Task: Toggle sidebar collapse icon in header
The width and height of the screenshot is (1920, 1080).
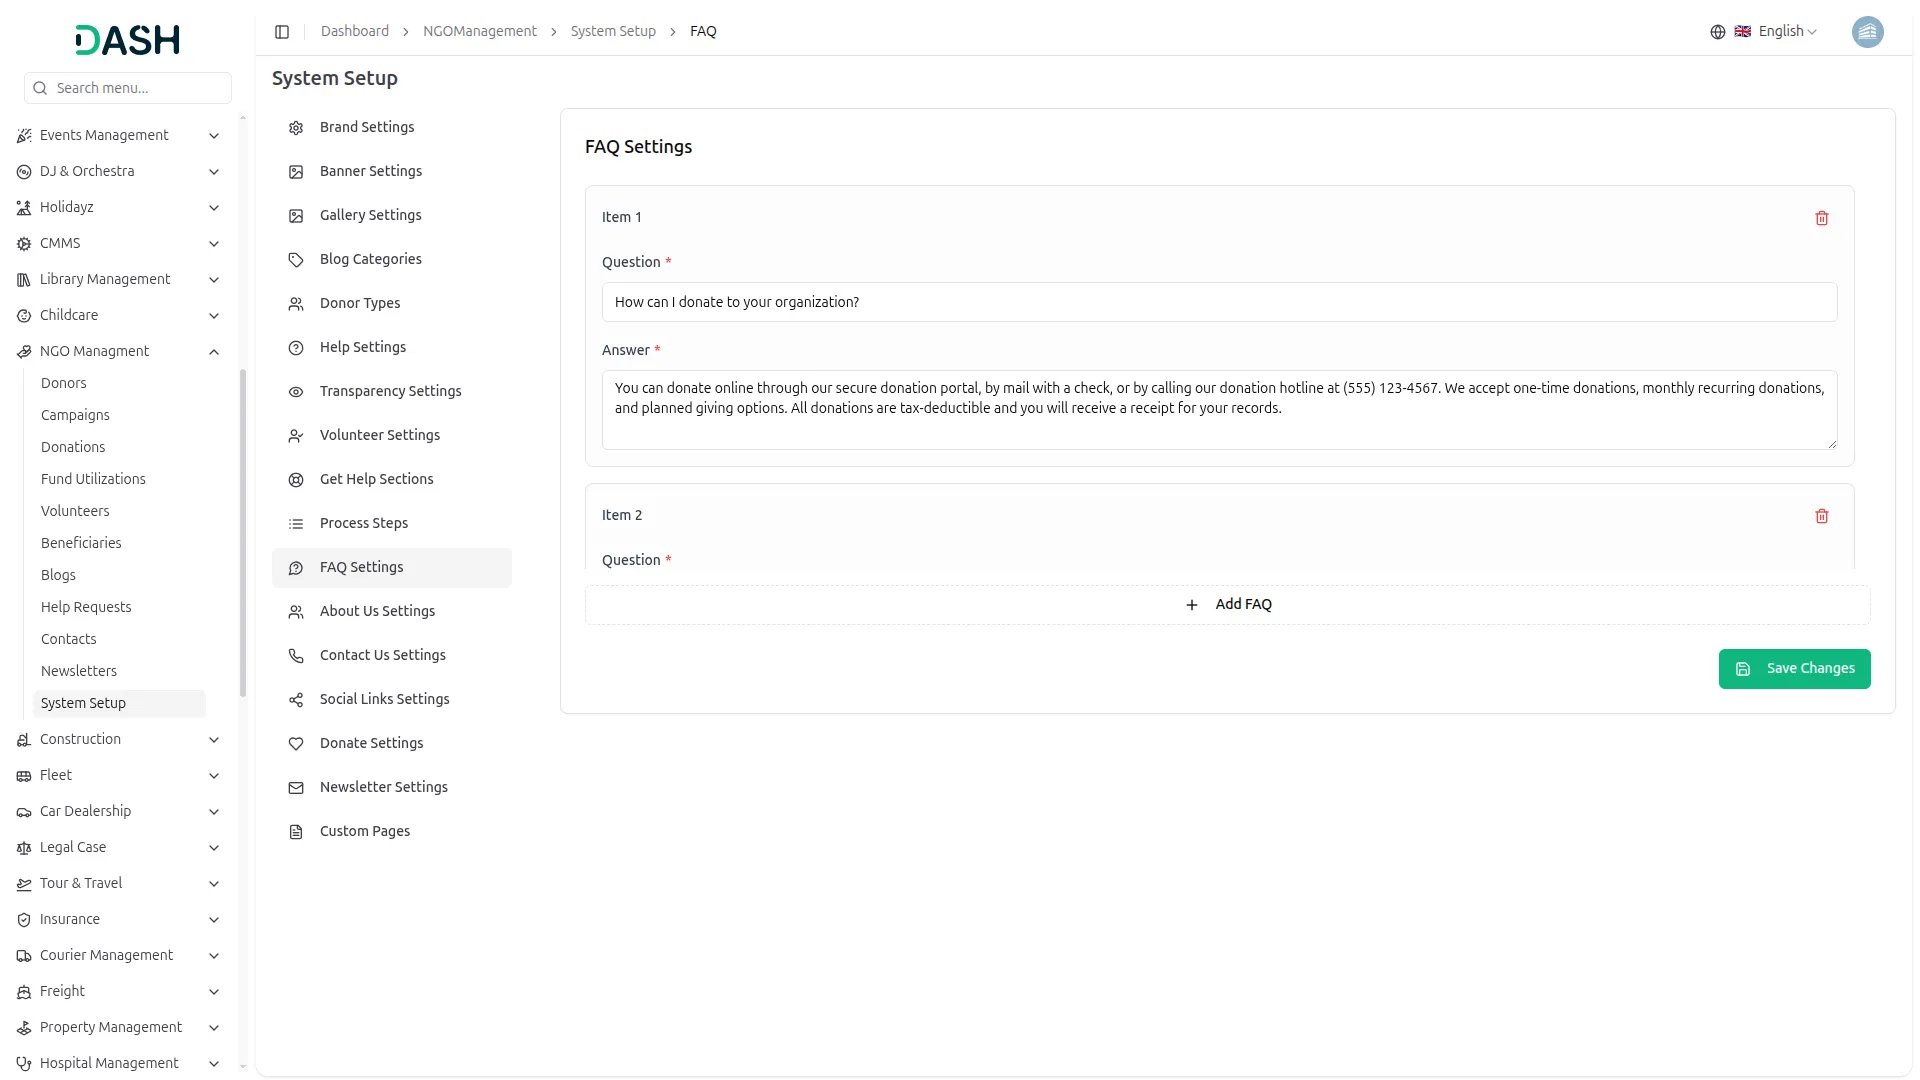Action: 282,32
